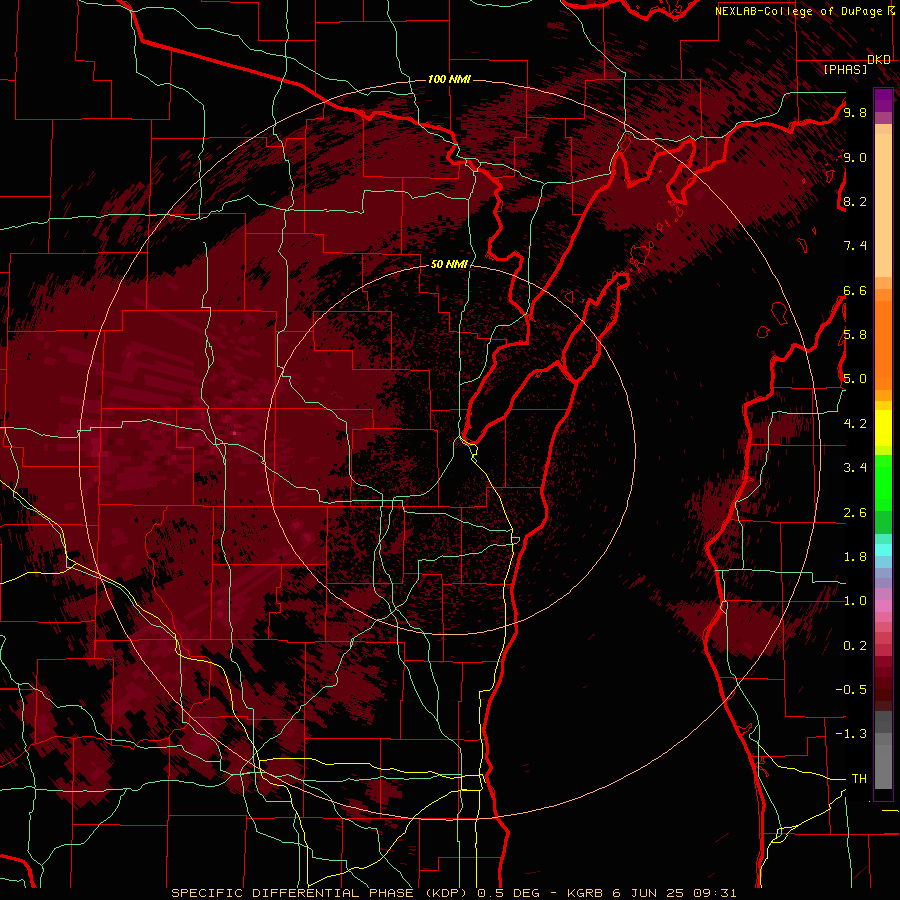Pick the large peach segment of color bar
900x900 pixels.
[883, 205]
